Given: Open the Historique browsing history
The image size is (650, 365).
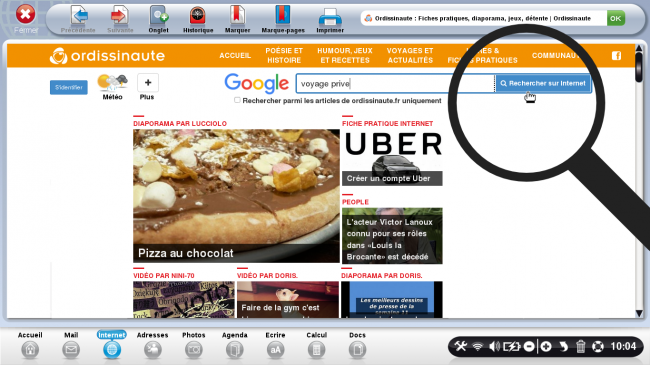Looking at the screenshot, I should point(198,19).
